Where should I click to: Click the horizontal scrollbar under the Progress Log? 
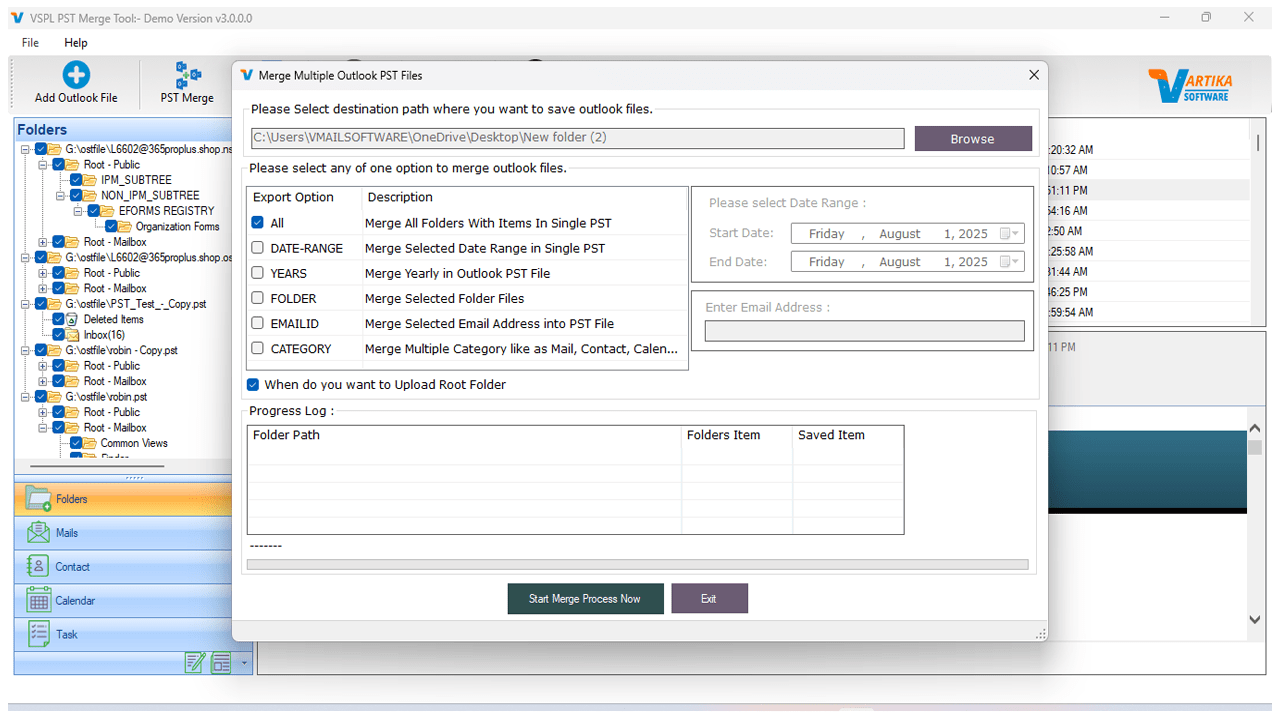[x=640, y=564]
